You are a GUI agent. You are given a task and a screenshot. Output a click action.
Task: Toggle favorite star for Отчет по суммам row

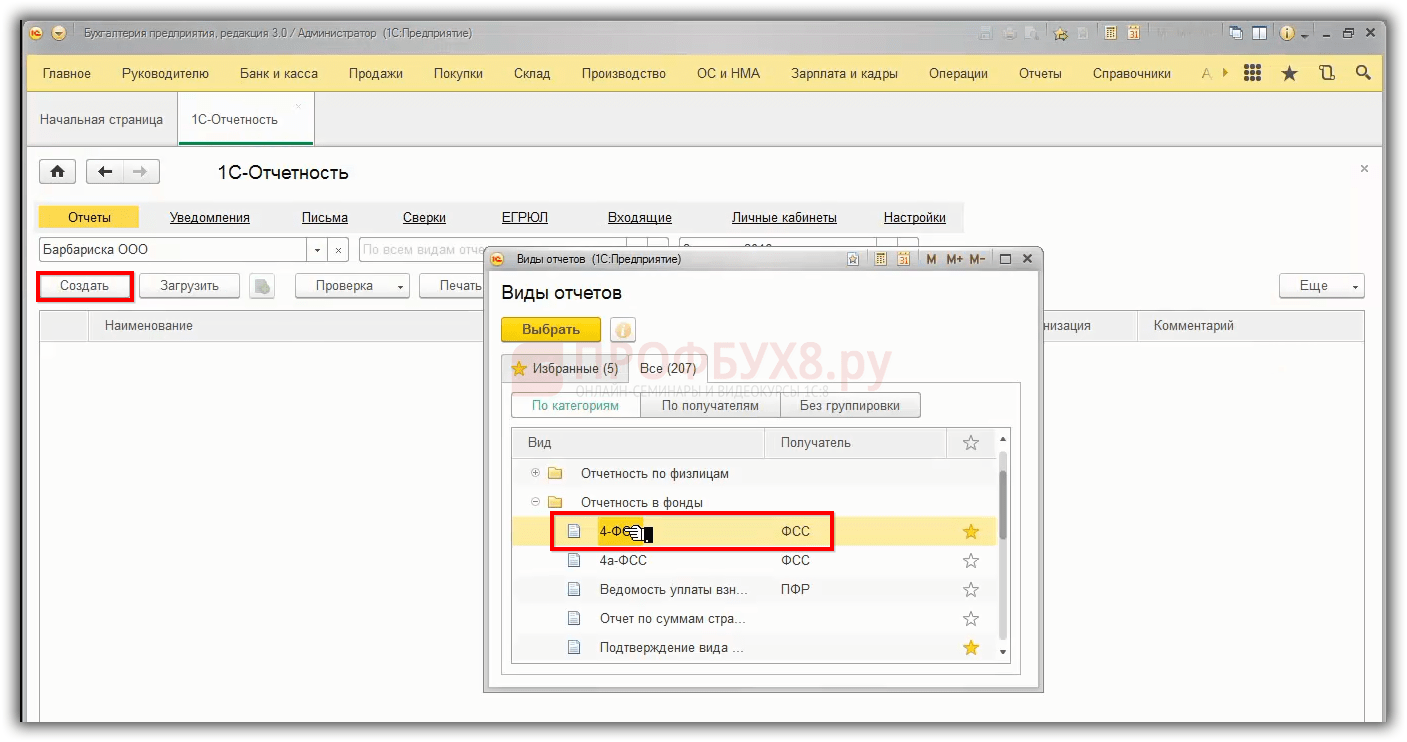(x=970, y=619)
